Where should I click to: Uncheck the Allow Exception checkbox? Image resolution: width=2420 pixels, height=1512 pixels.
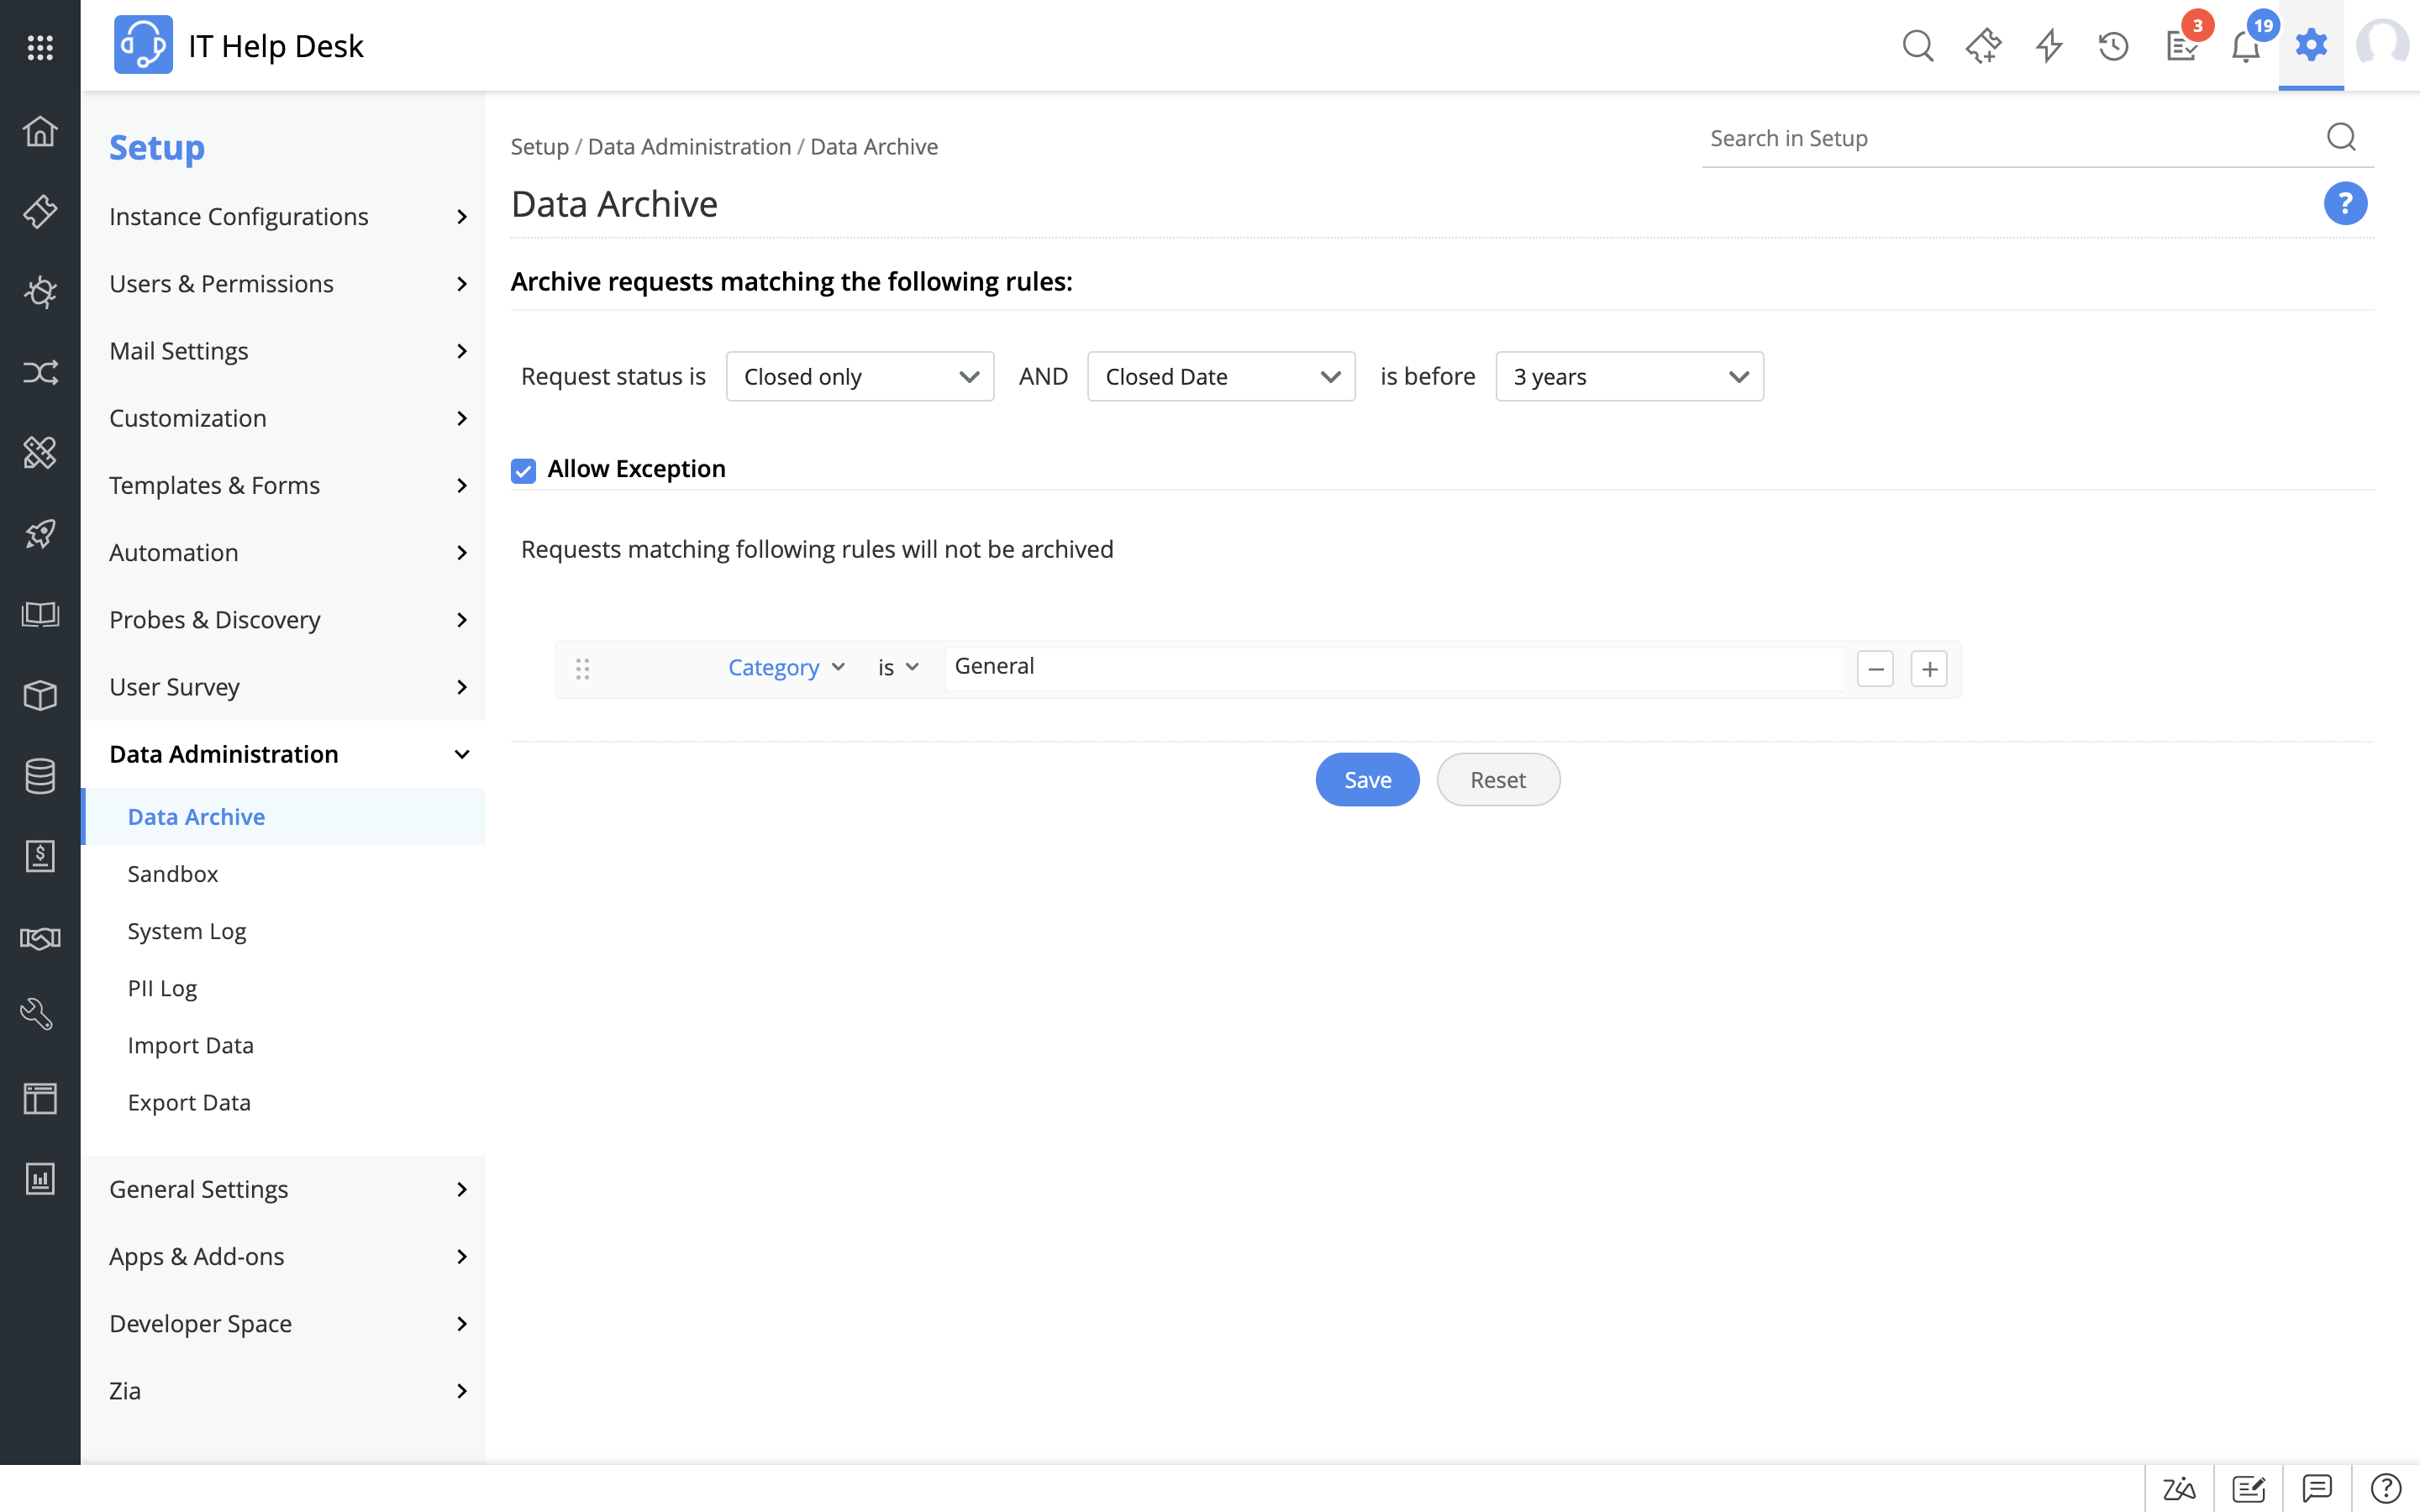click(523, 470)
